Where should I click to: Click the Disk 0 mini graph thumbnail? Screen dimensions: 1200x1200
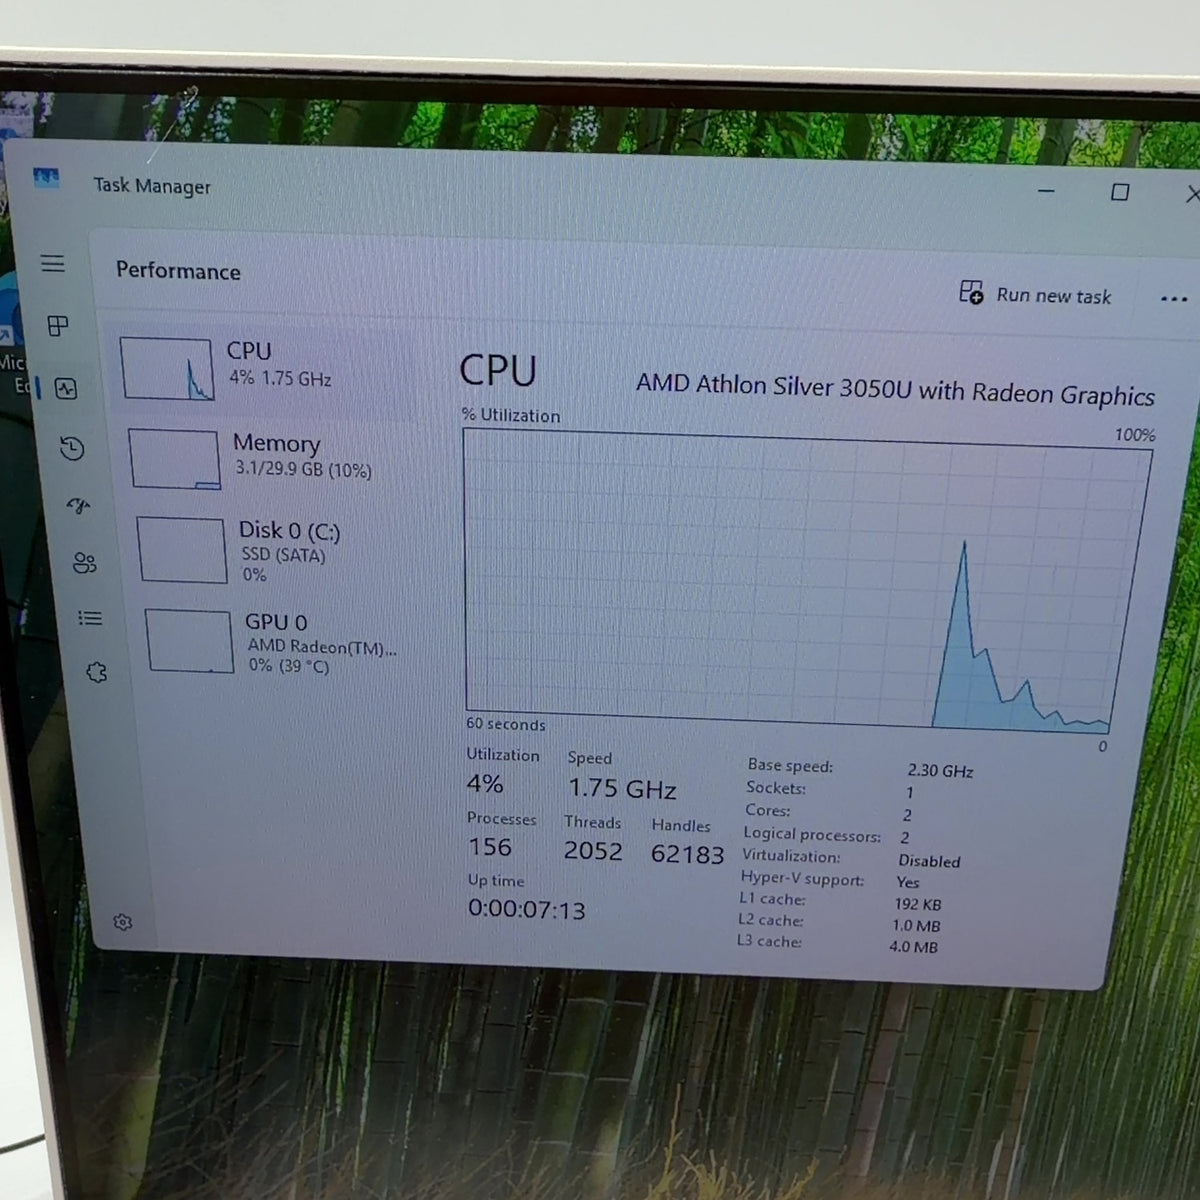click(182, 550)
